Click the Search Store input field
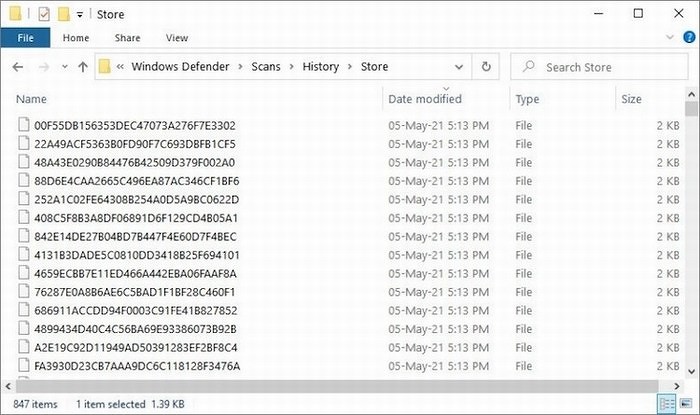This screenshot has height=415, width=700. coord(599,67)
